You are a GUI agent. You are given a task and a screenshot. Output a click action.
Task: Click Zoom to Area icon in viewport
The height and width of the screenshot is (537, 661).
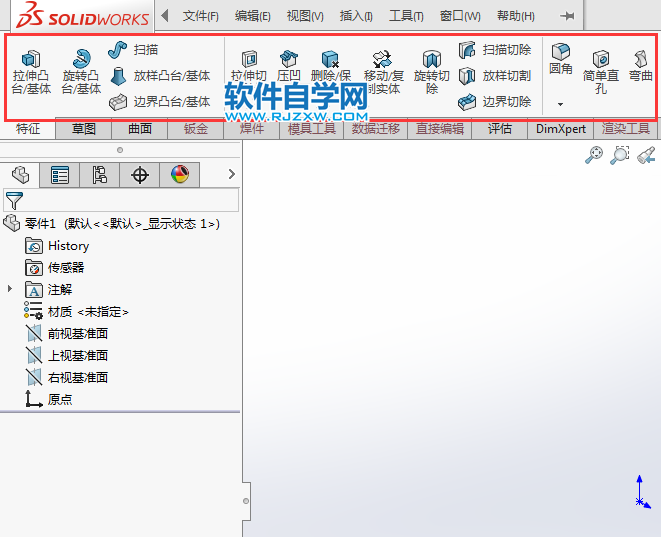[620, 155]
